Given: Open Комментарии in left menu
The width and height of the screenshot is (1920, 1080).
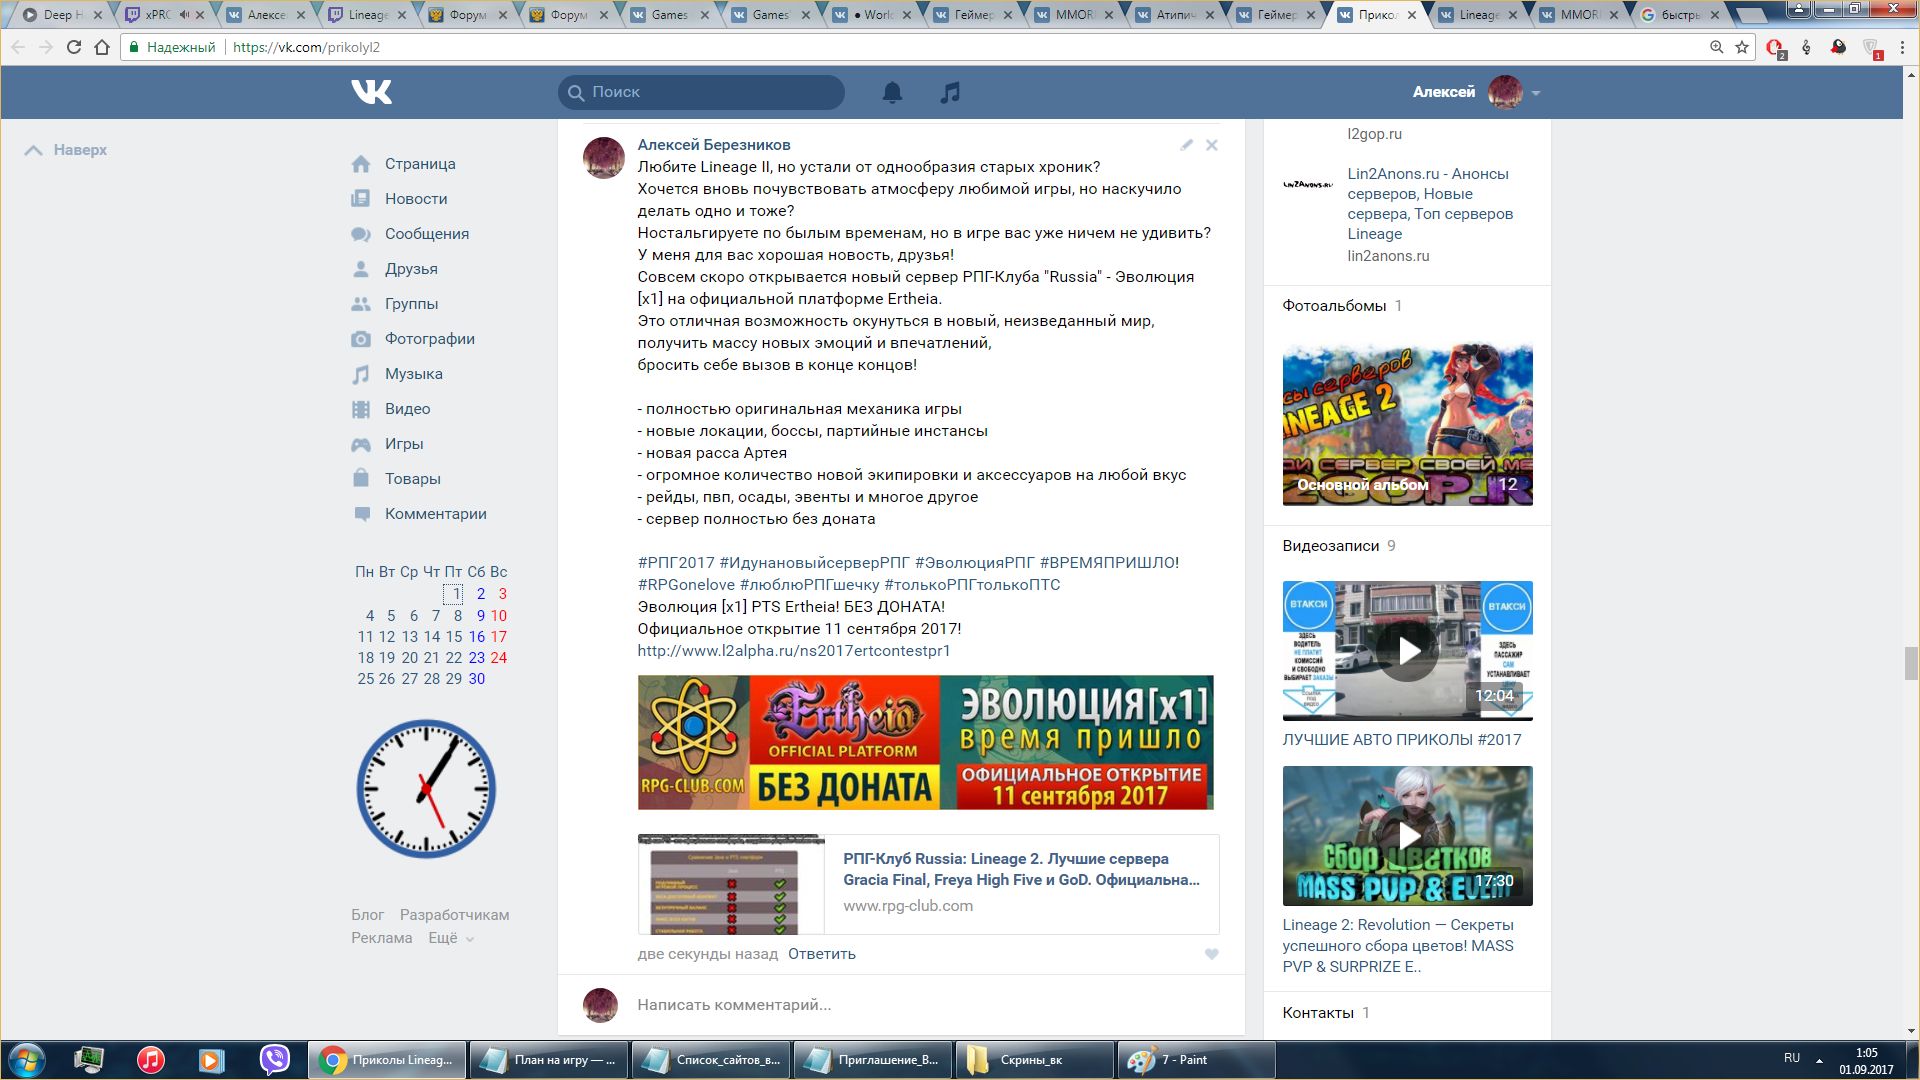Looking at the screenshot, I should tap(435, 514).
